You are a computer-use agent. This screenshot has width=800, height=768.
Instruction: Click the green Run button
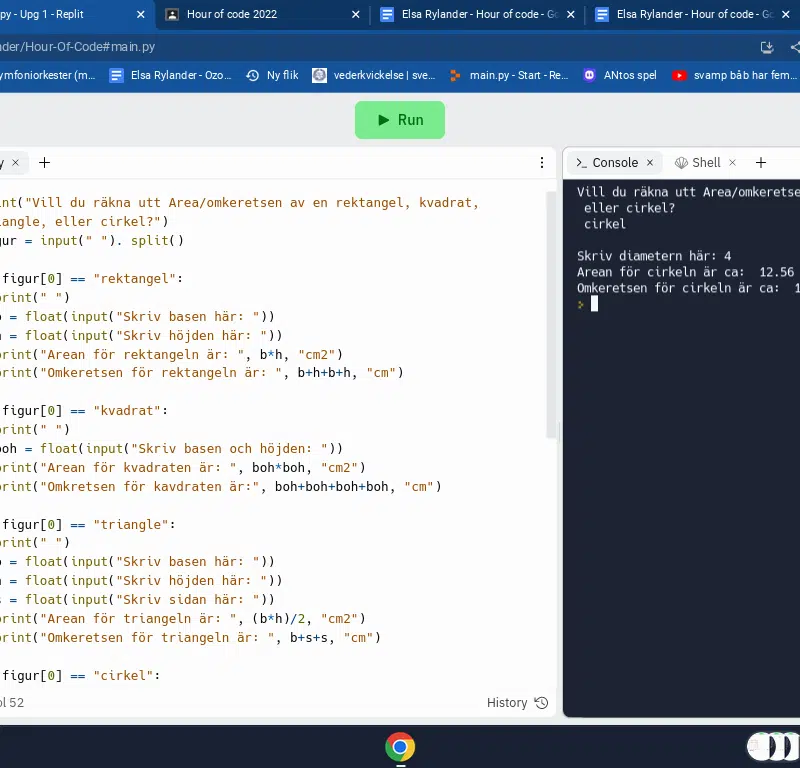coord(400,120)
